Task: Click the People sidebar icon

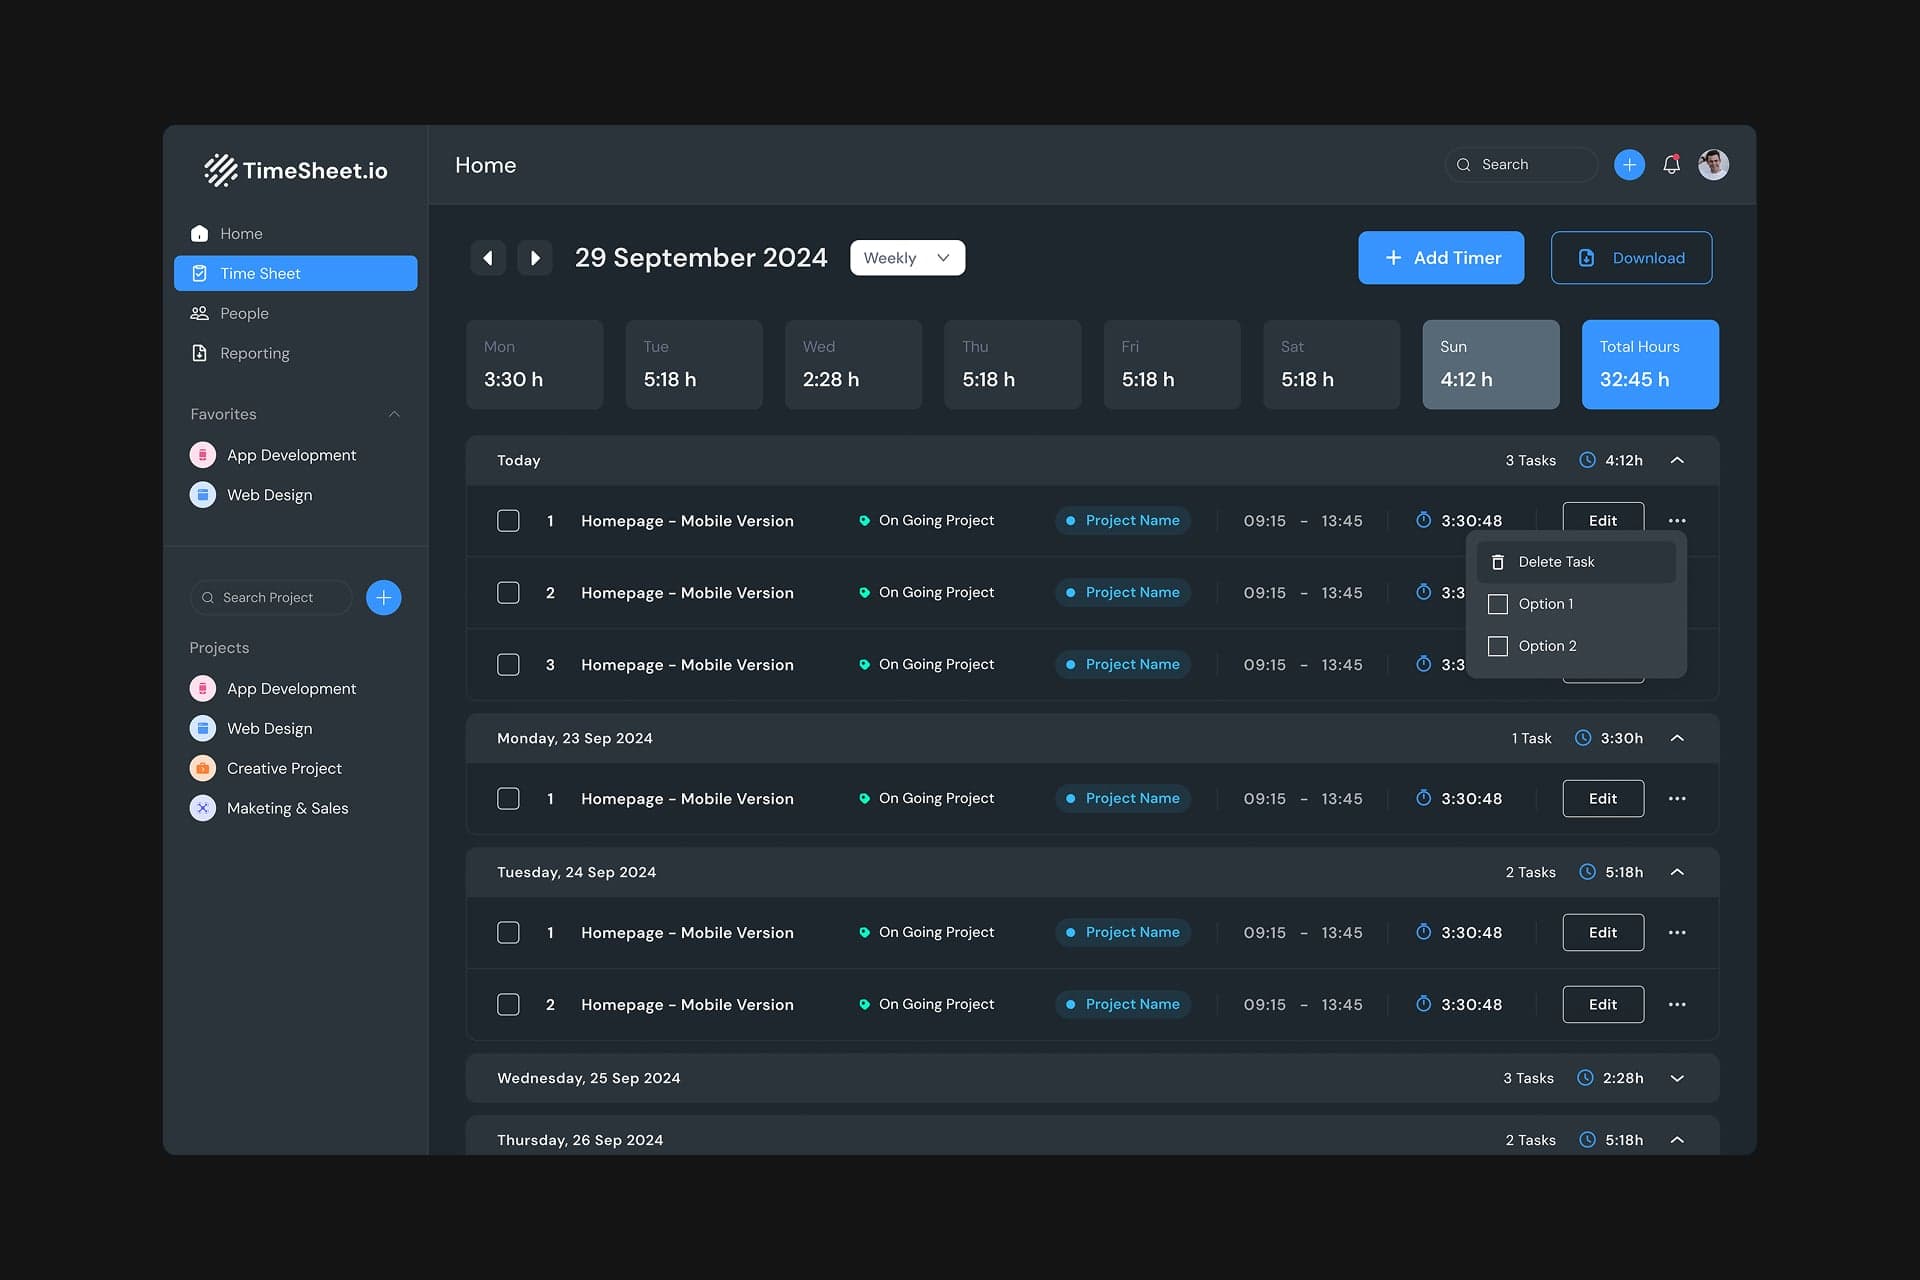Action: point(200,313)
